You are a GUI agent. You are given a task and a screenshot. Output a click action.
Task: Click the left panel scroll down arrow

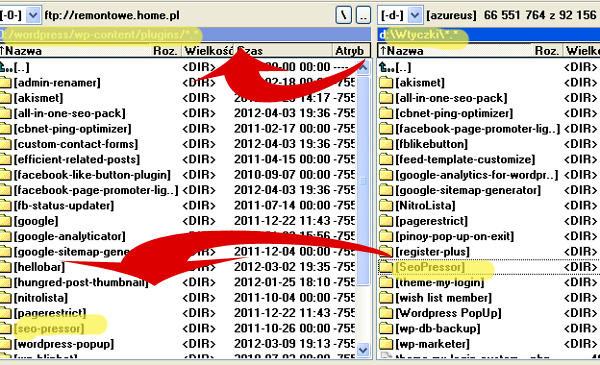(x=363, y=349)
